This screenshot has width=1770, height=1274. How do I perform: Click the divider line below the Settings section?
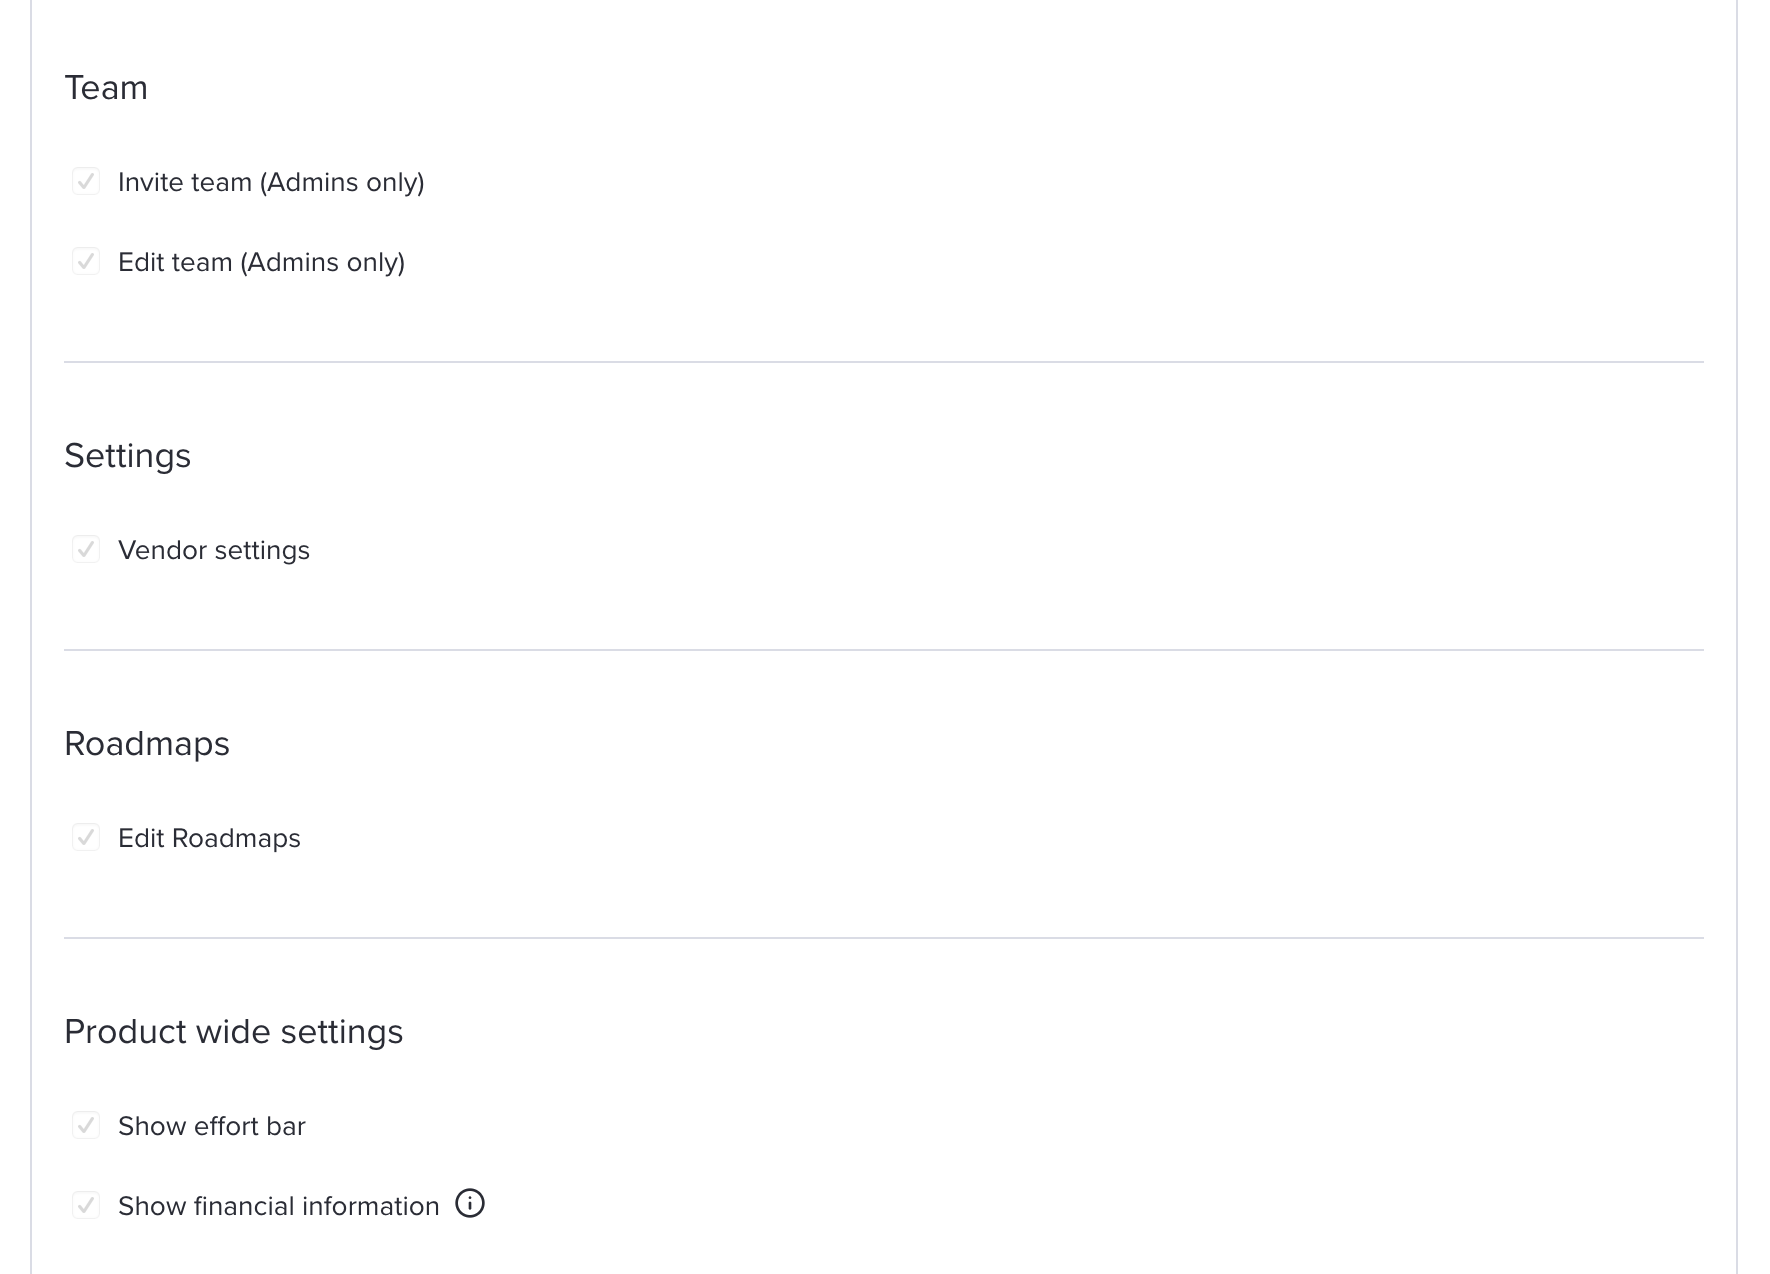click(x=884, y=650)
